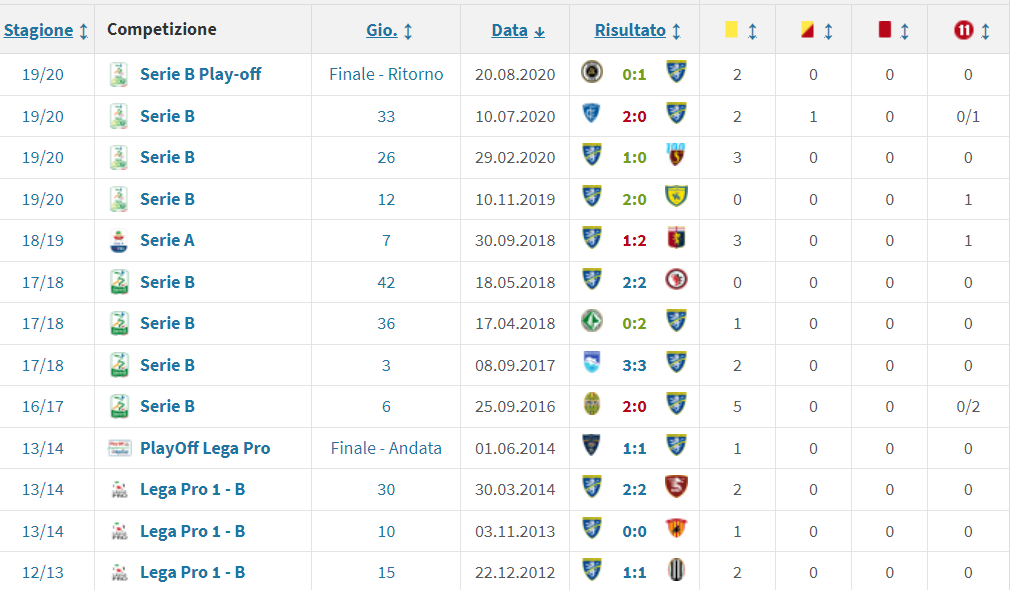1010x590 pixels.
Task: Open Finale - Andata matchday link
Action: click(386, 448)
